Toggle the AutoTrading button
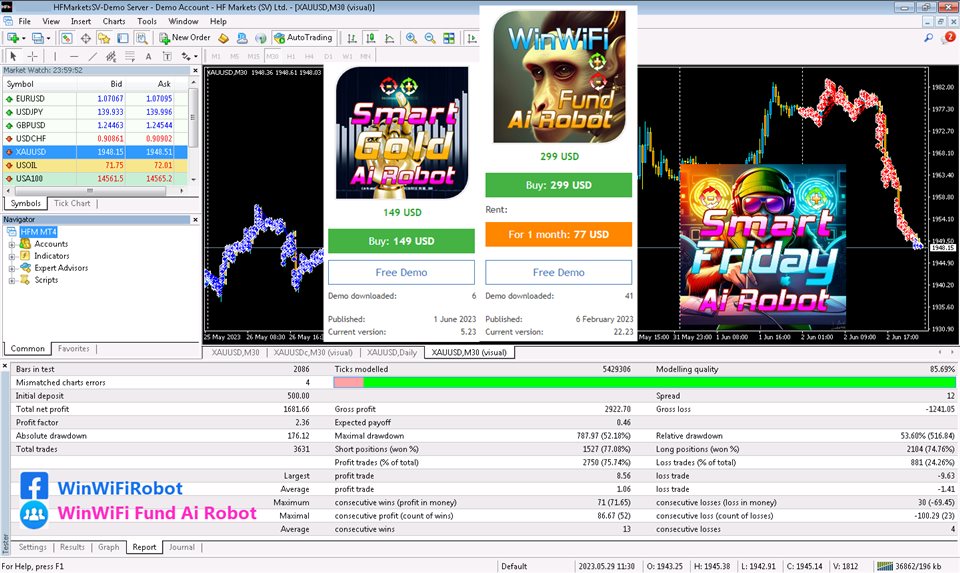The image size is (960, 573). tap(303, 38)
